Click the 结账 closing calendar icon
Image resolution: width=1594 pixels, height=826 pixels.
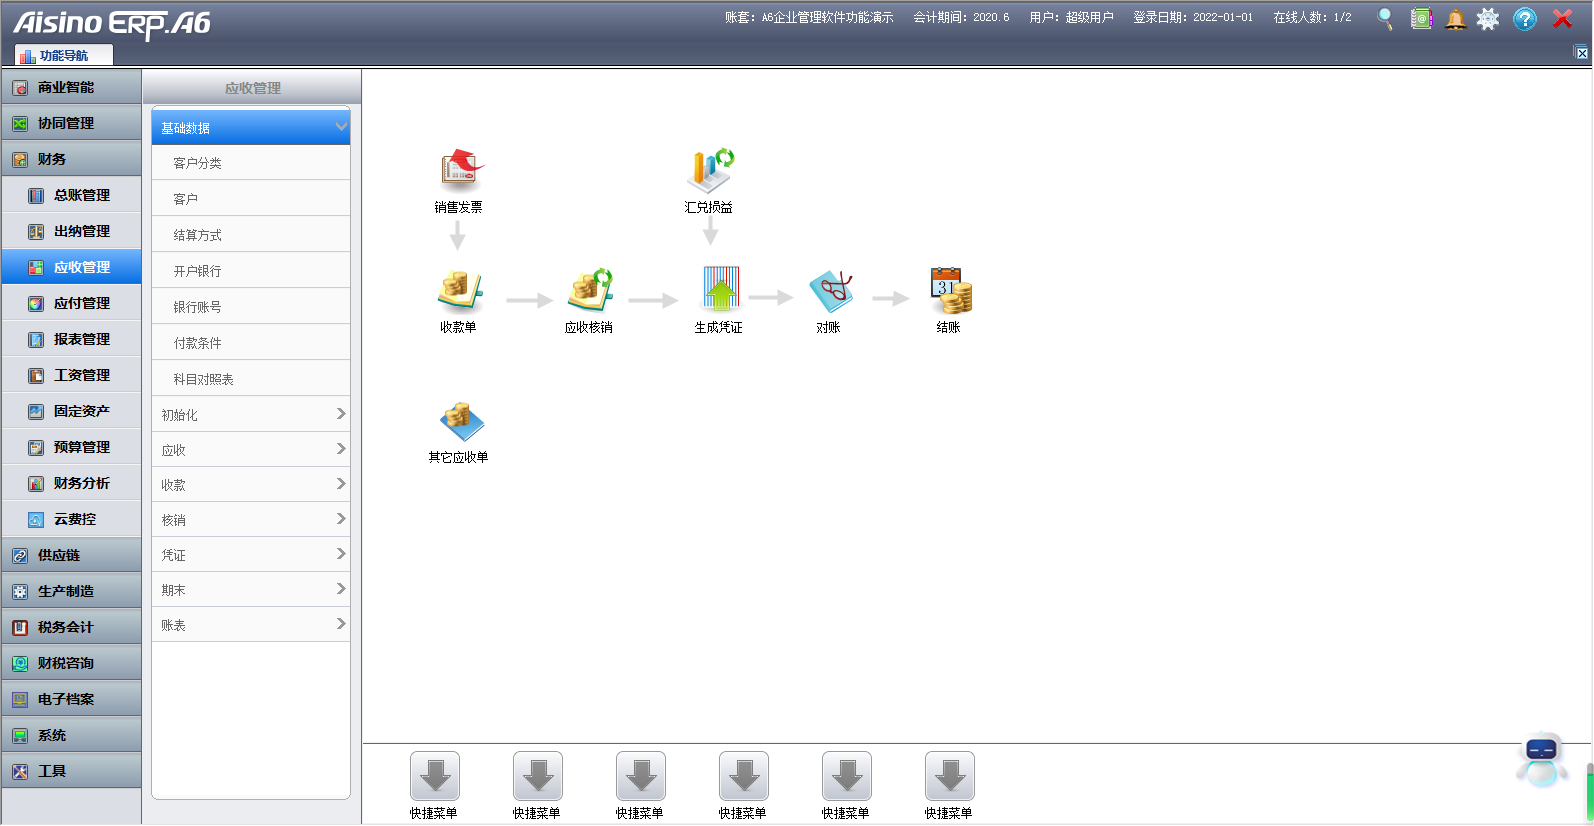click(x=949, y=291)
